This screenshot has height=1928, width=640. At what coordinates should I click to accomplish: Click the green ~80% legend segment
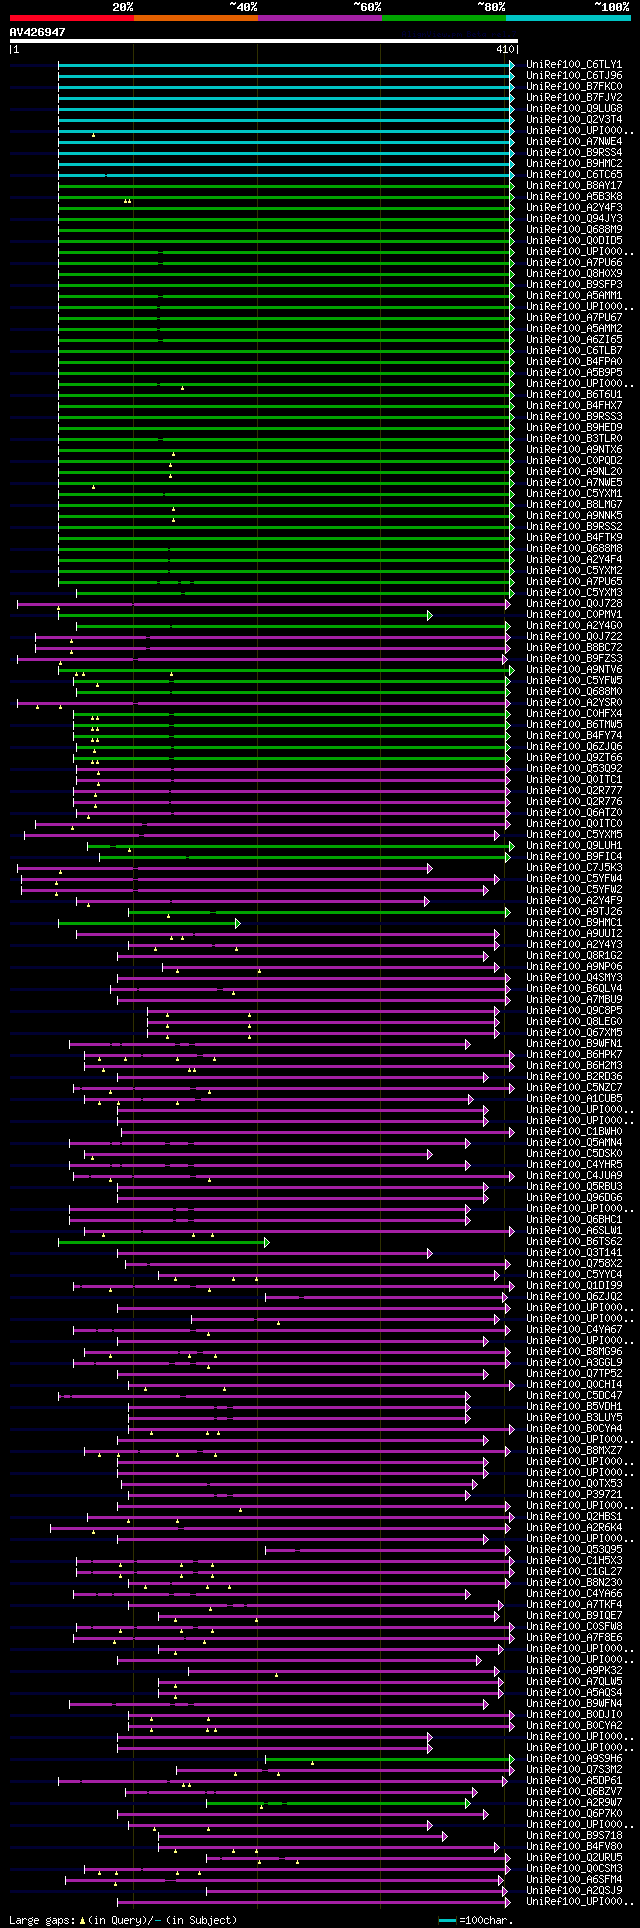click(444, 18)
